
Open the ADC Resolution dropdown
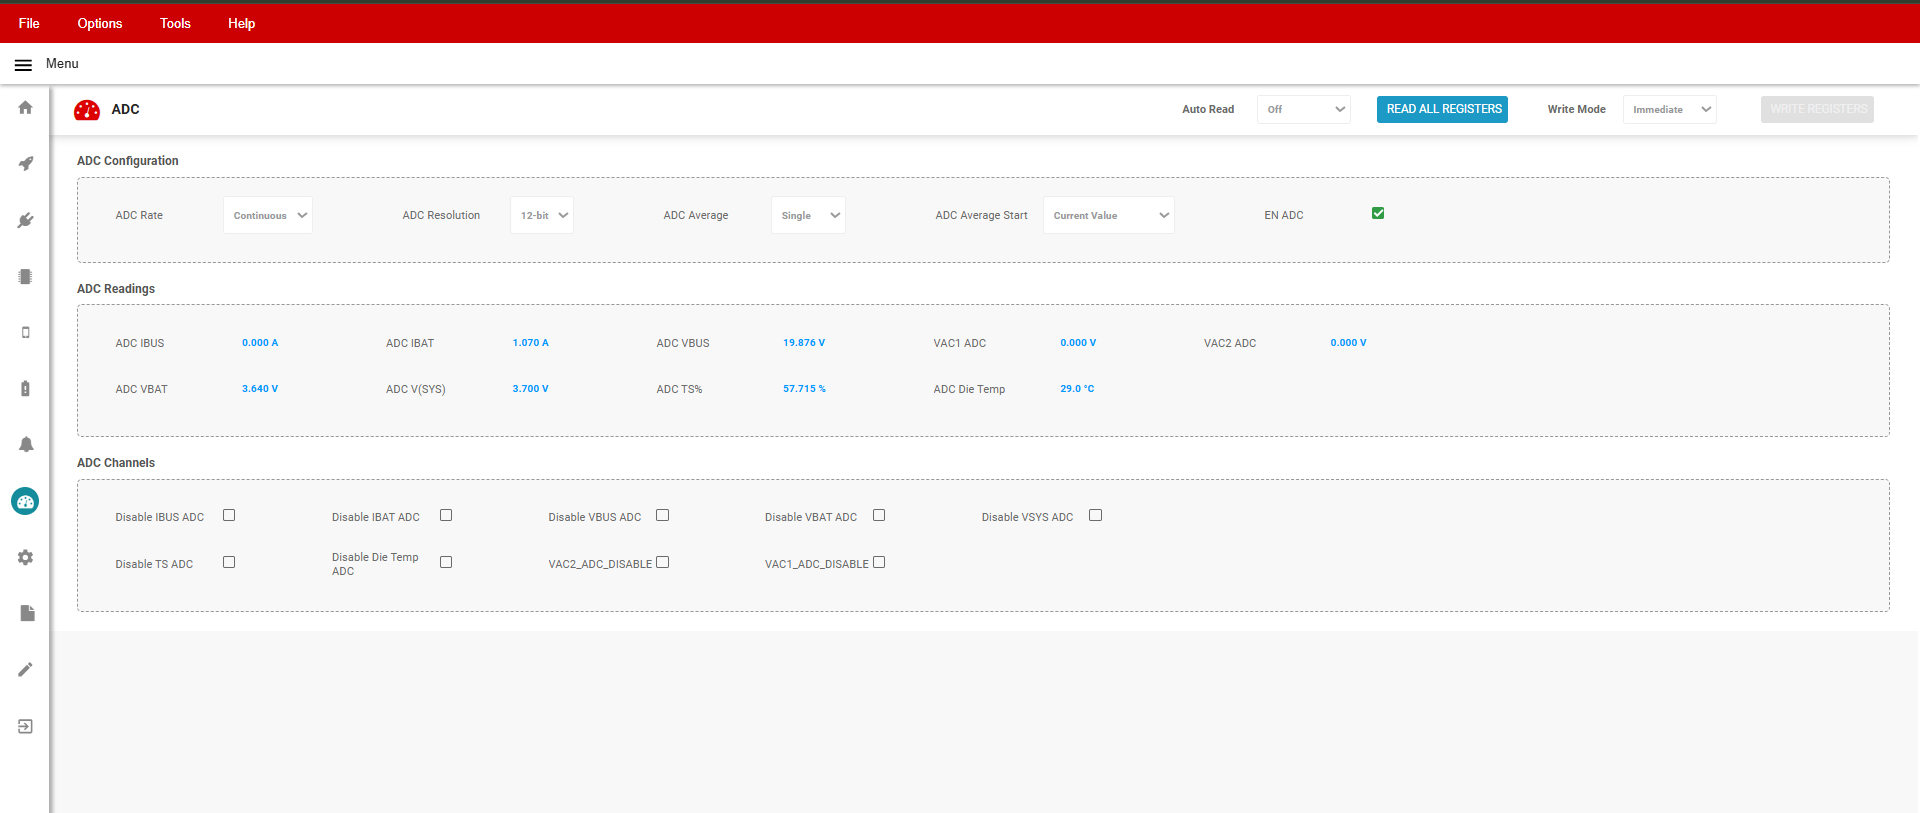pos(542,215)
